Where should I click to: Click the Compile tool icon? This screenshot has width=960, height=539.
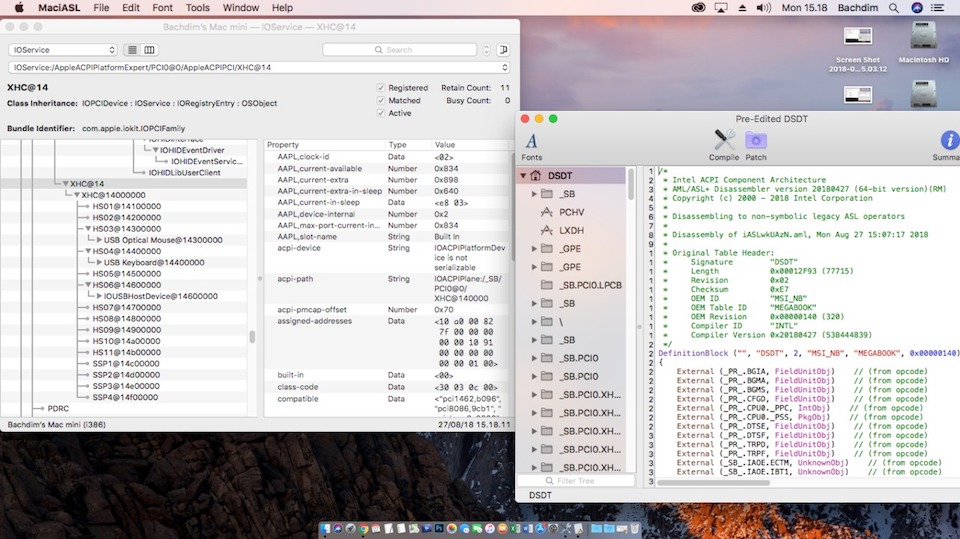[724, 142]
